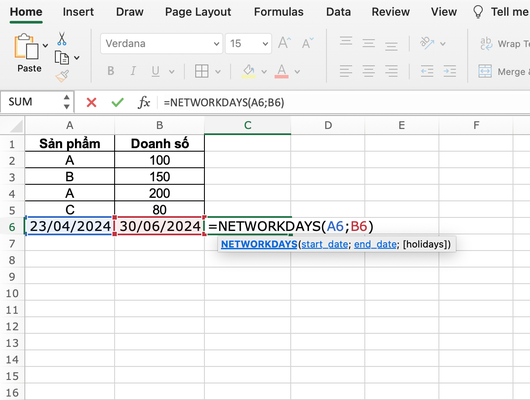Expand underline style dropdown arrow
Screen dimensions: 530x400
(172, 72)
